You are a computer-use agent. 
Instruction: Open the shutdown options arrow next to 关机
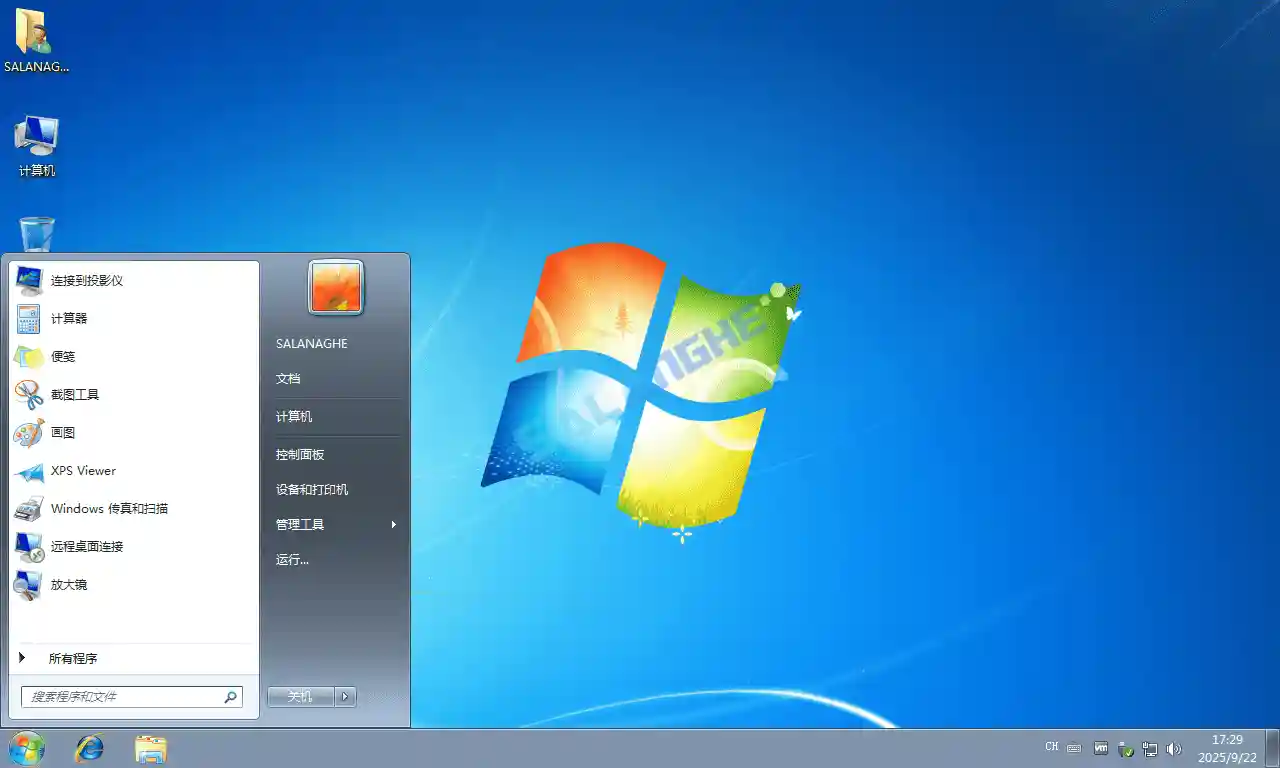pyautogui.click(x=345, y=696)
